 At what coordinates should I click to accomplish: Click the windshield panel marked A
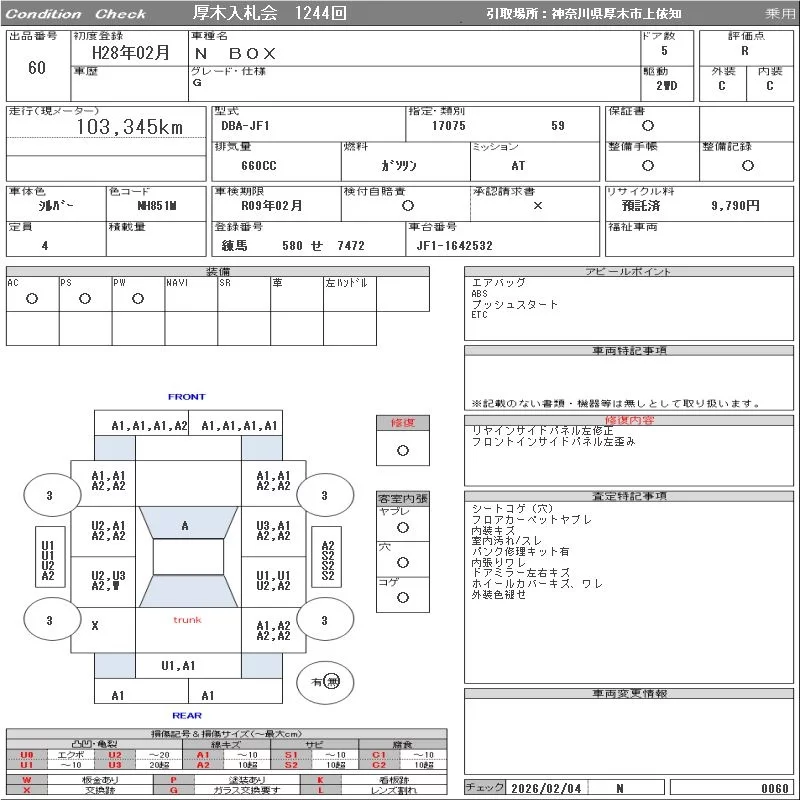(x=185, y=526)
